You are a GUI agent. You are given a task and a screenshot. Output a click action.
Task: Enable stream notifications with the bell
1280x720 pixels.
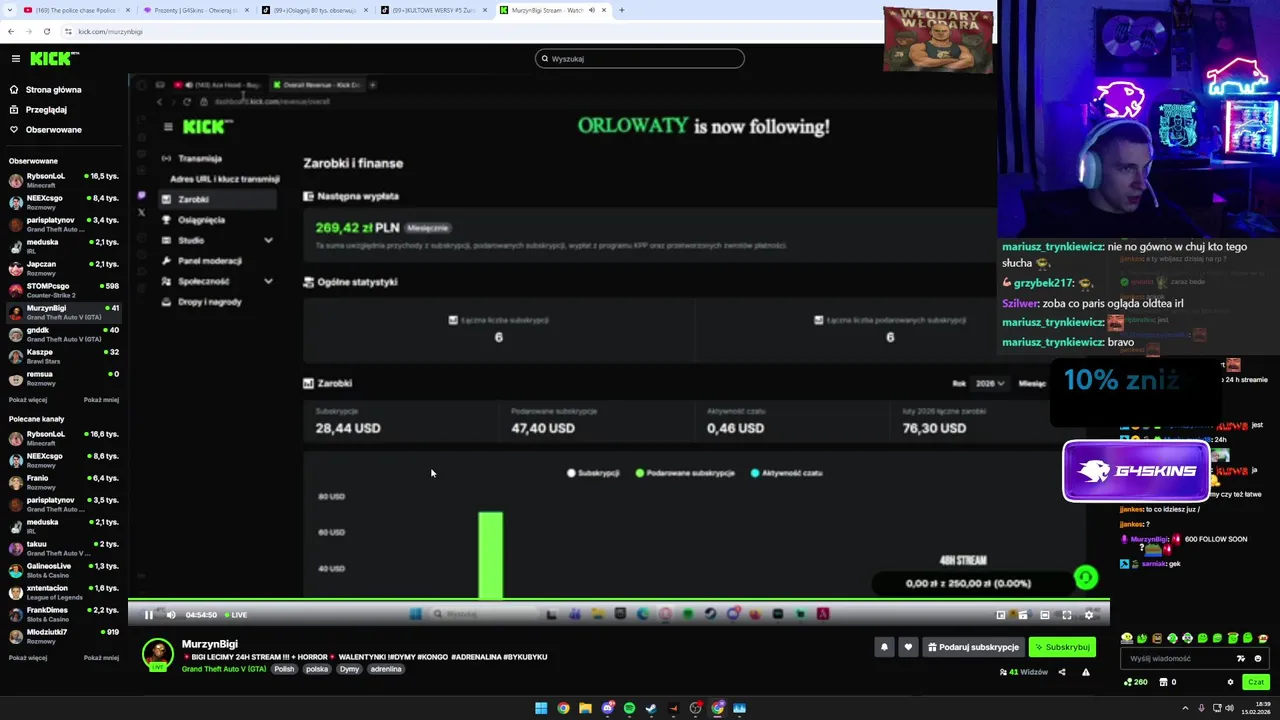(884, 647)
